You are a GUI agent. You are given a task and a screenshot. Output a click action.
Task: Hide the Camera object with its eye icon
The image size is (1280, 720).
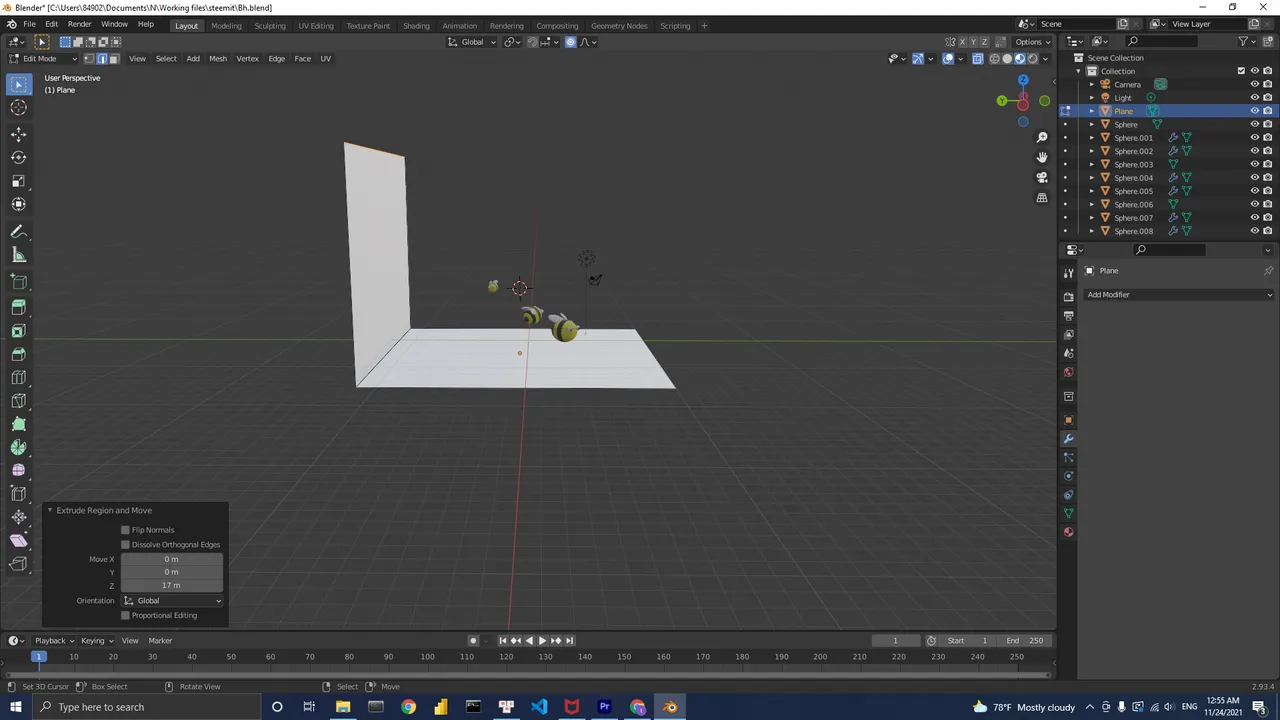point(1255,84)
